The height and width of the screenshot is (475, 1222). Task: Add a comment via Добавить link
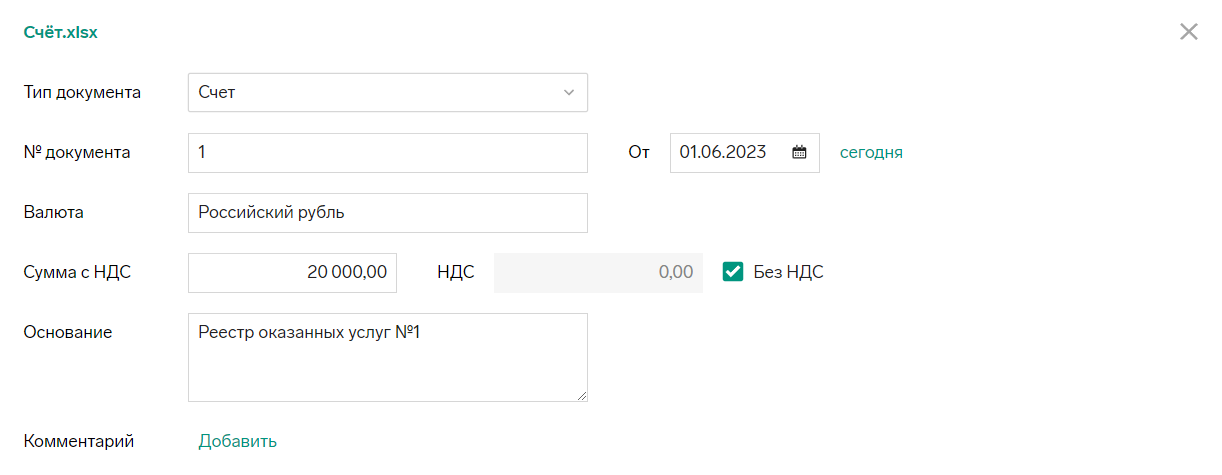[x=237, y=441]
